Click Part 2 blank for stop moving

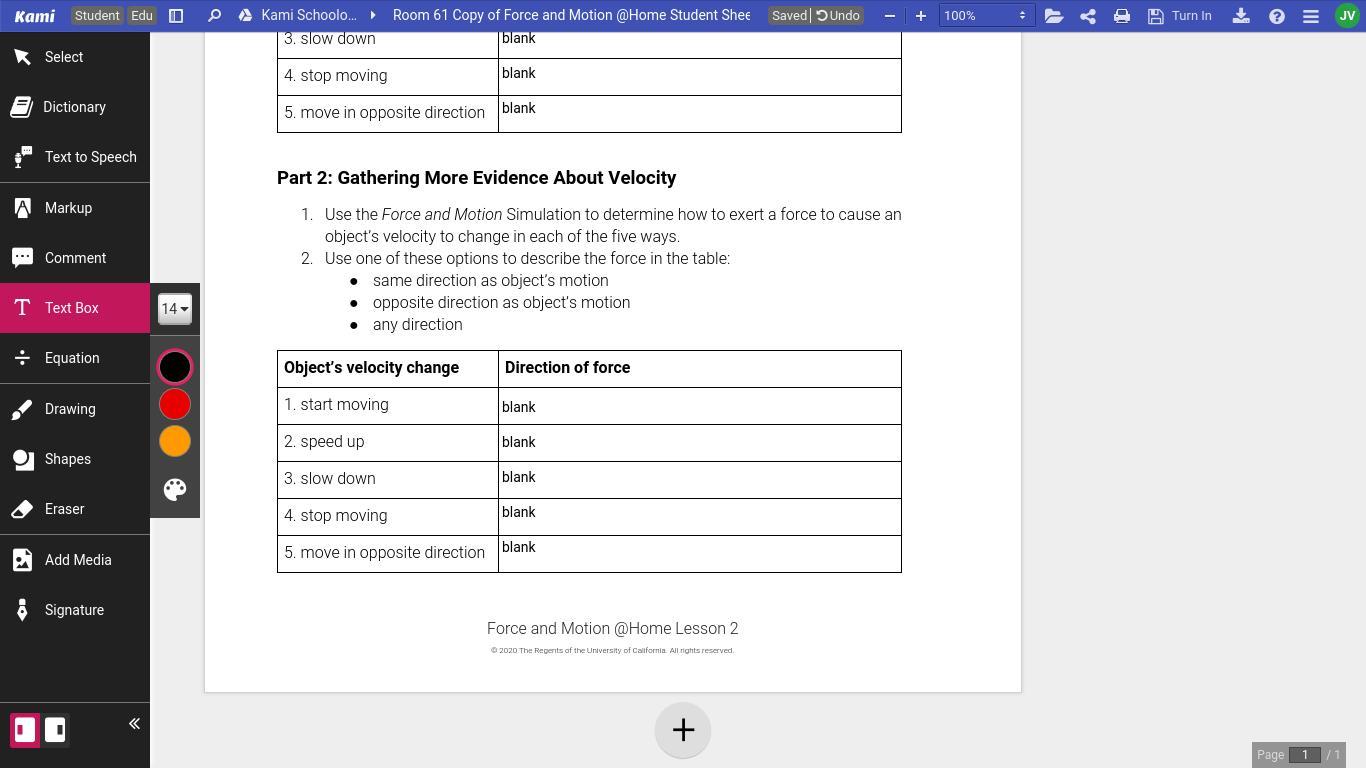[x=700, y=517]
